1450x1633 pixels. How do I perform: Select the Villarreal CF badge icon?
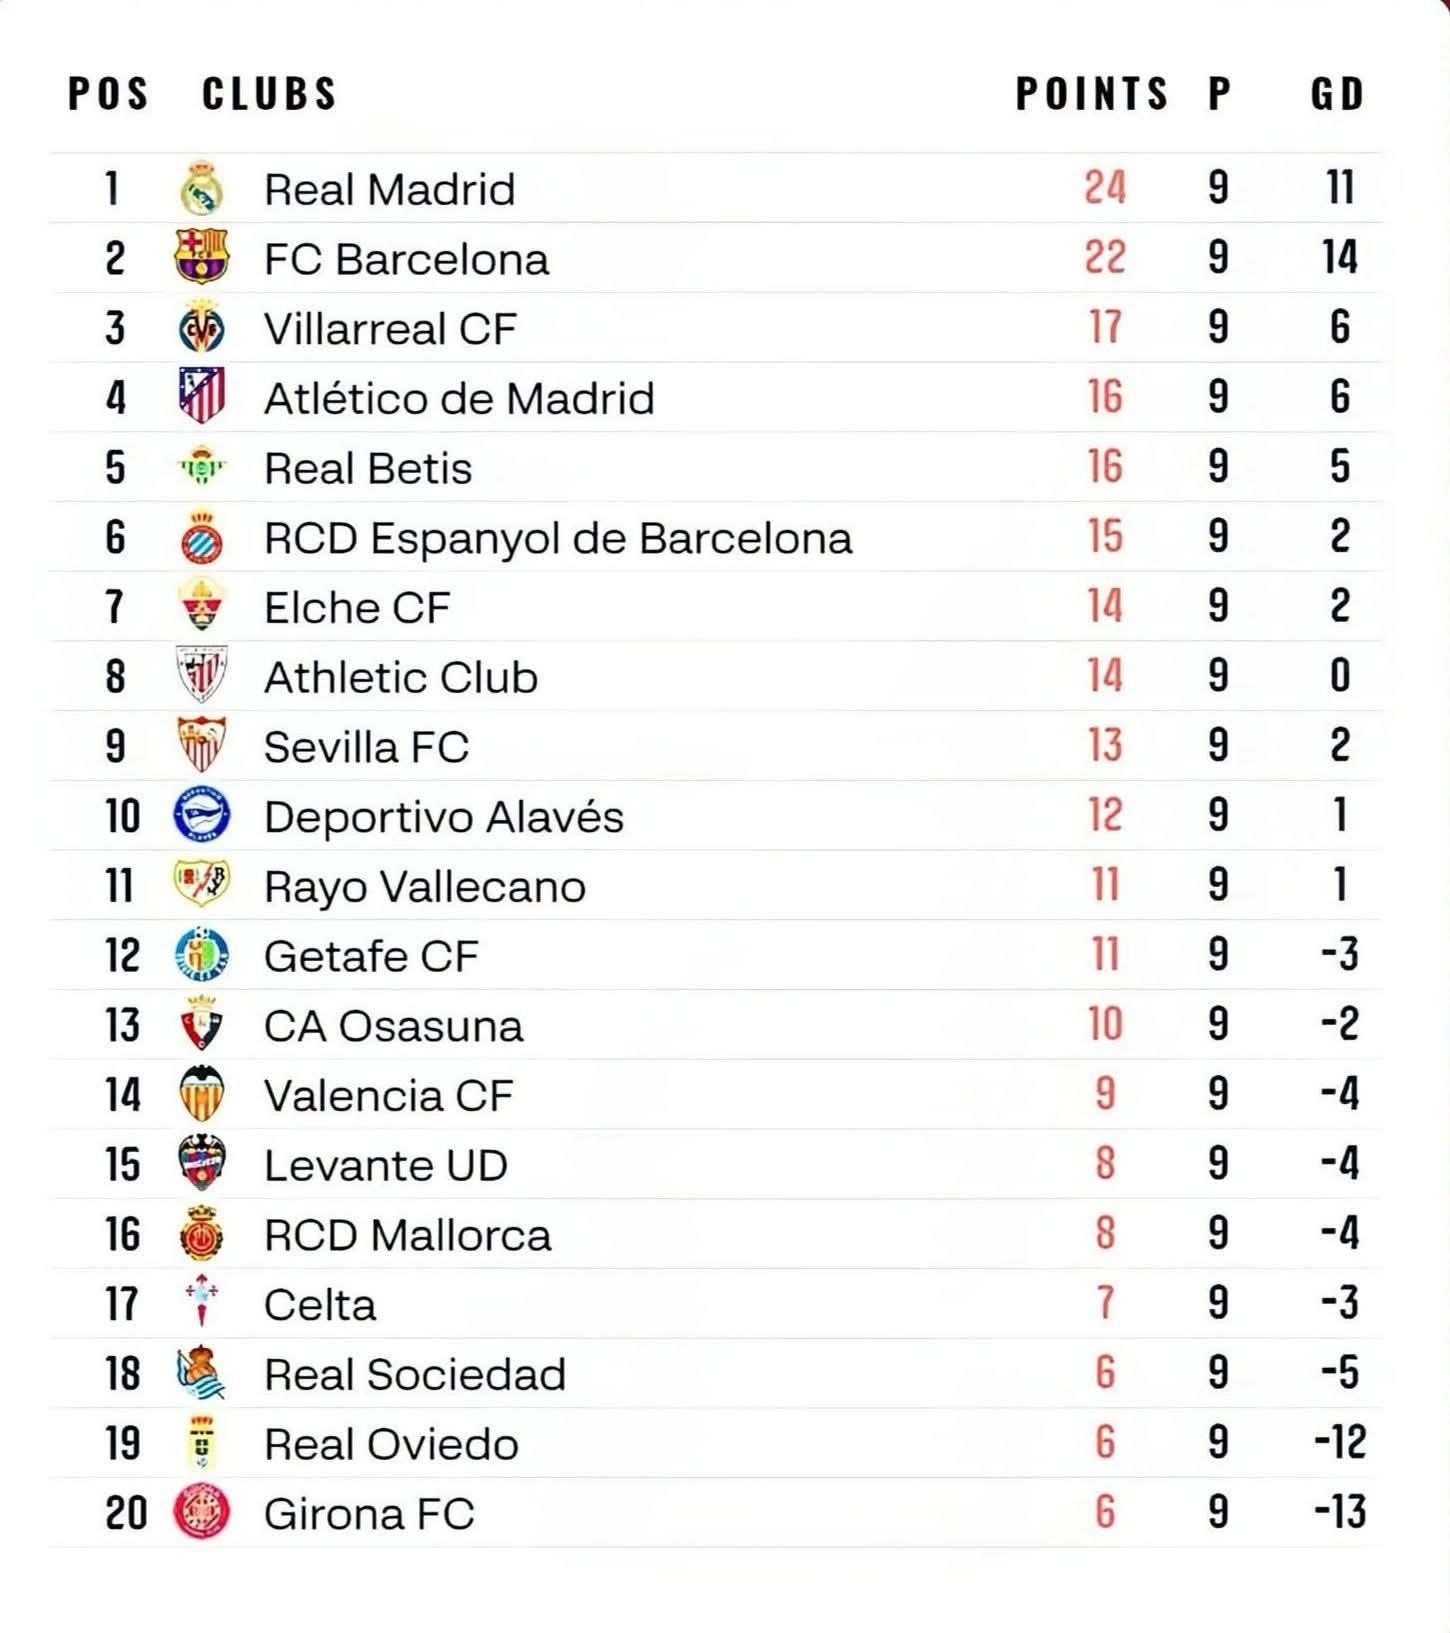[202, 328]
